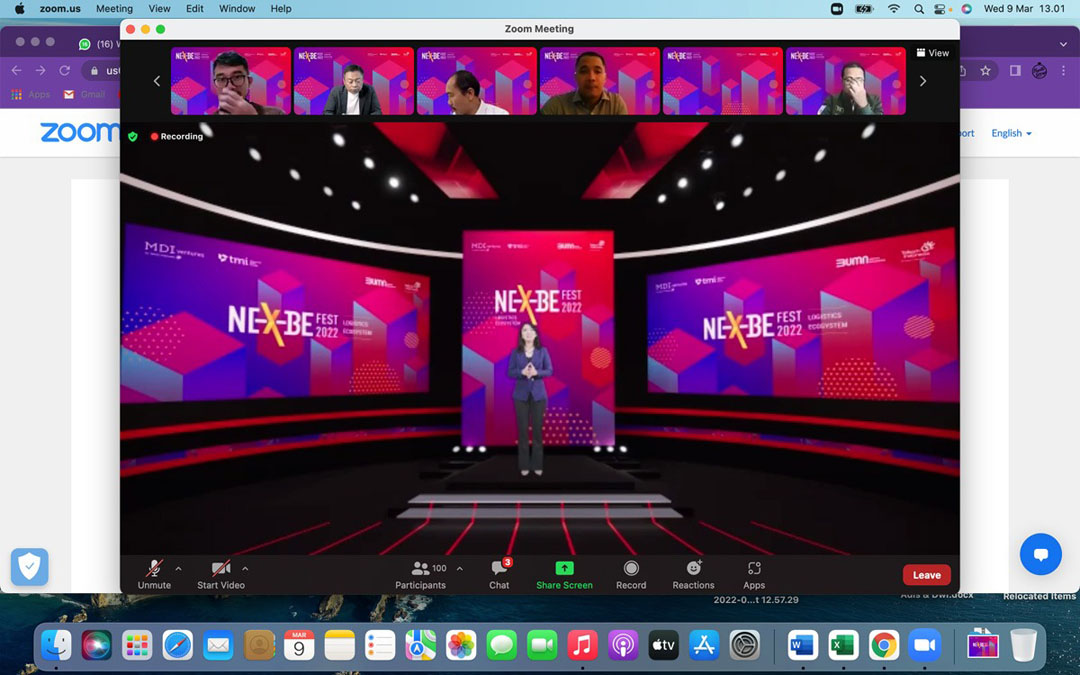This screenshot has height=675, width=1080.
Task: Open the English language dropdown in Chrome
Action: (x=1011, y=133)
